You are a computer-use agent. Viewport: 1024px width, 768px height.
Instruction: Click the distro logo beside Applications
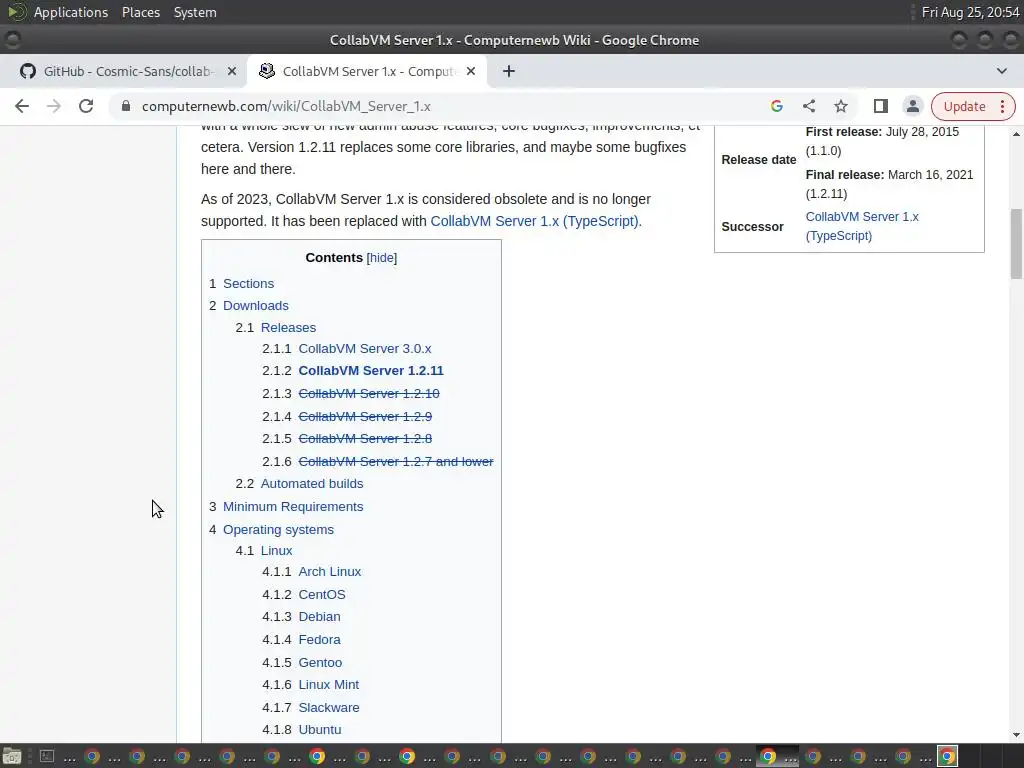[16, 12]
